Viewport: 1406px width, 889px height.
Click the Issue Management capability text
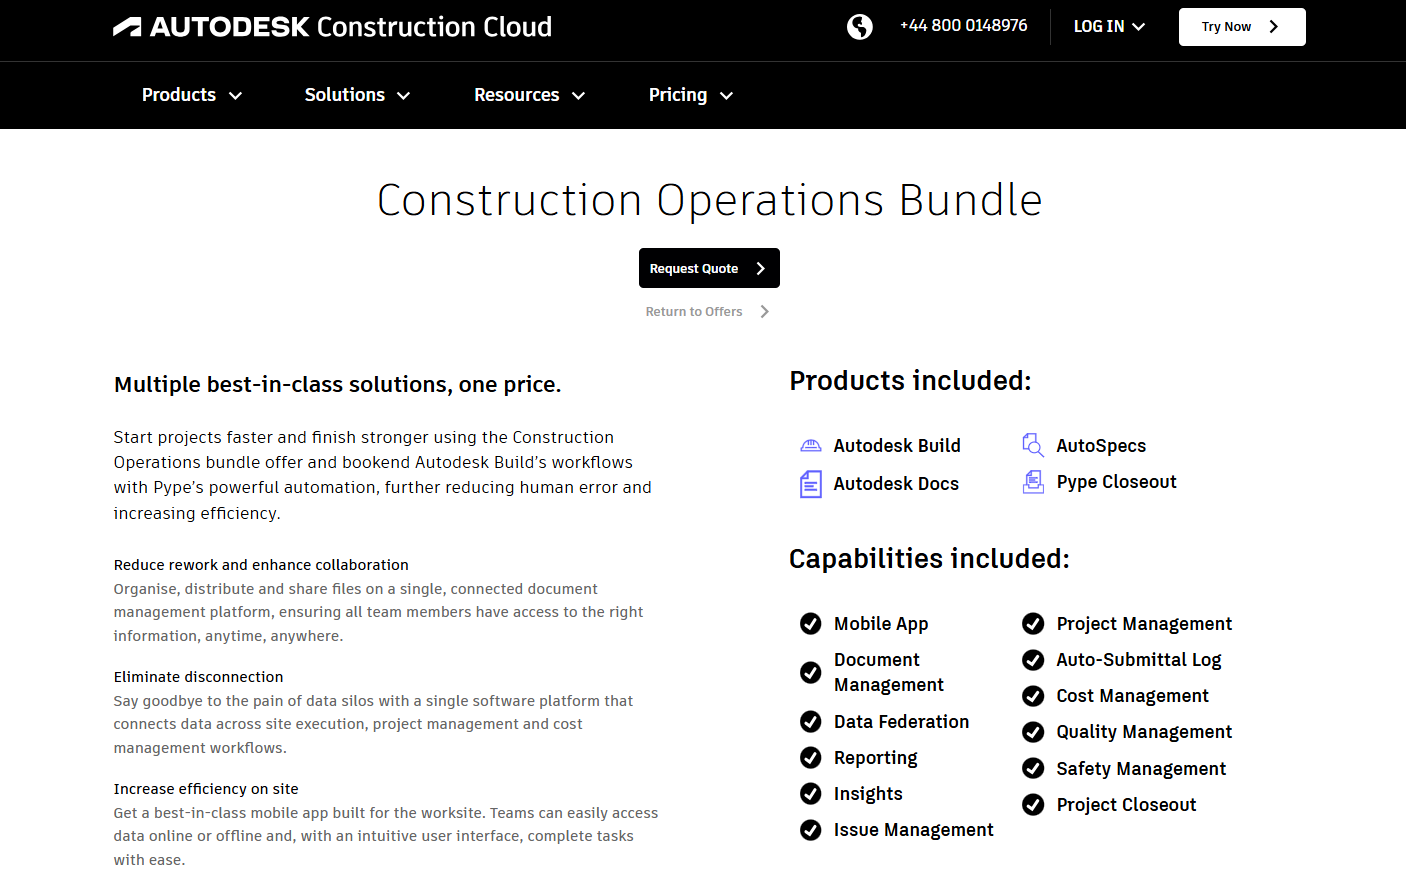(914, 830)
